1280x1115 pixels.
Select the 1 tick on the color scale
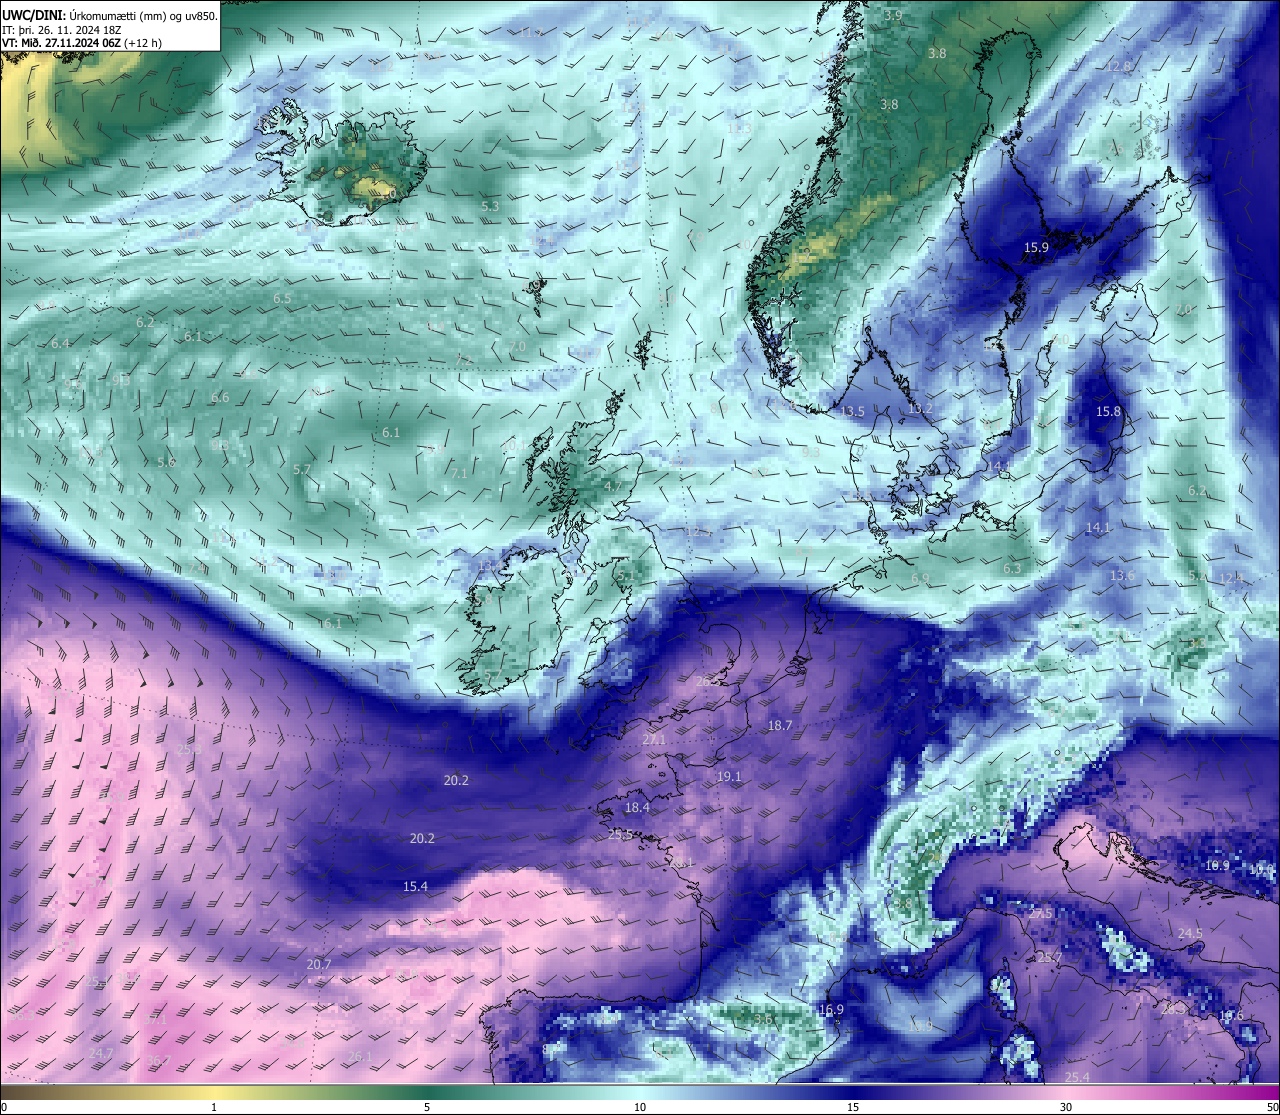[x=214, y=1107]
